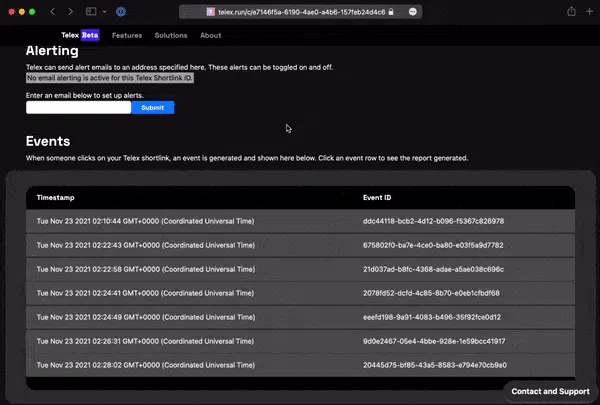Click the Event ID column header

(x=377, y=198)
